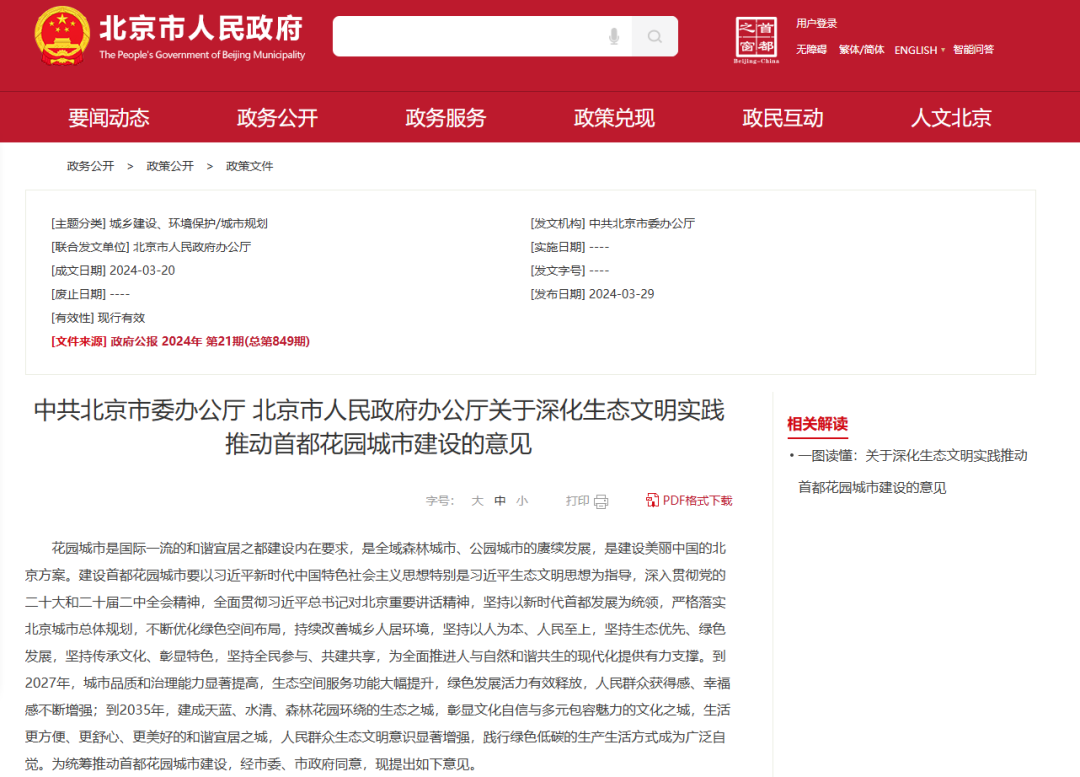Switch to the 政务服务 section
1080x777 pixels.
click(445, 117)
